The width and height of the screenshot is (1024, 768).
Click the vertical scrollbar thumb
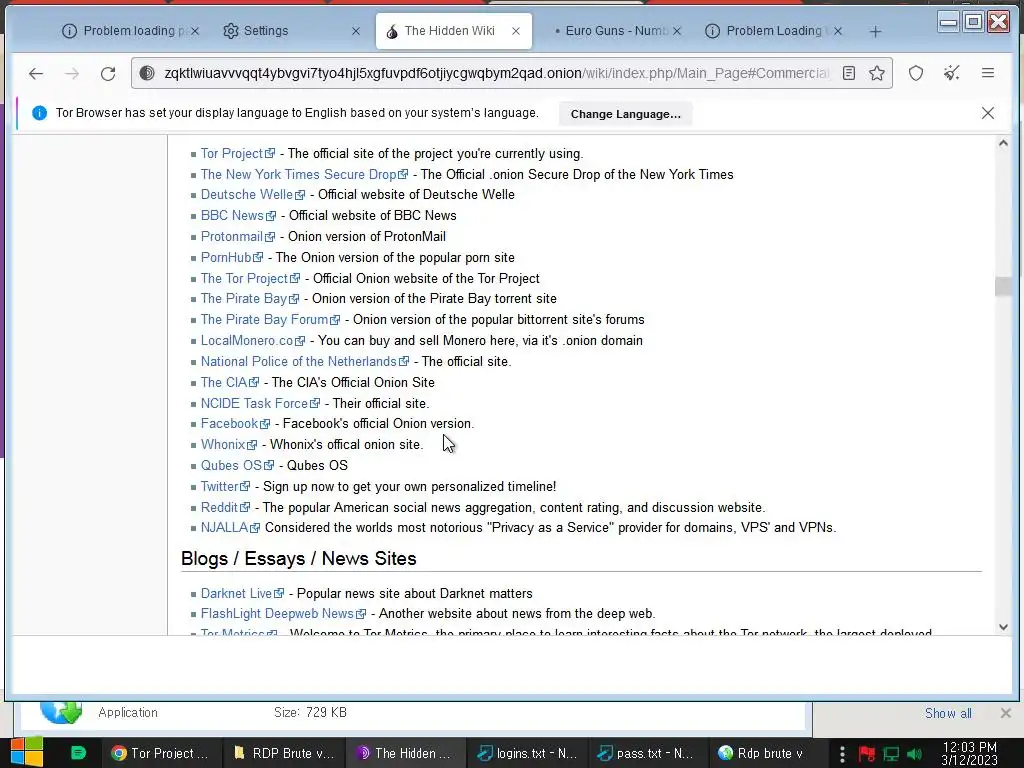(x=1003, y=286)
